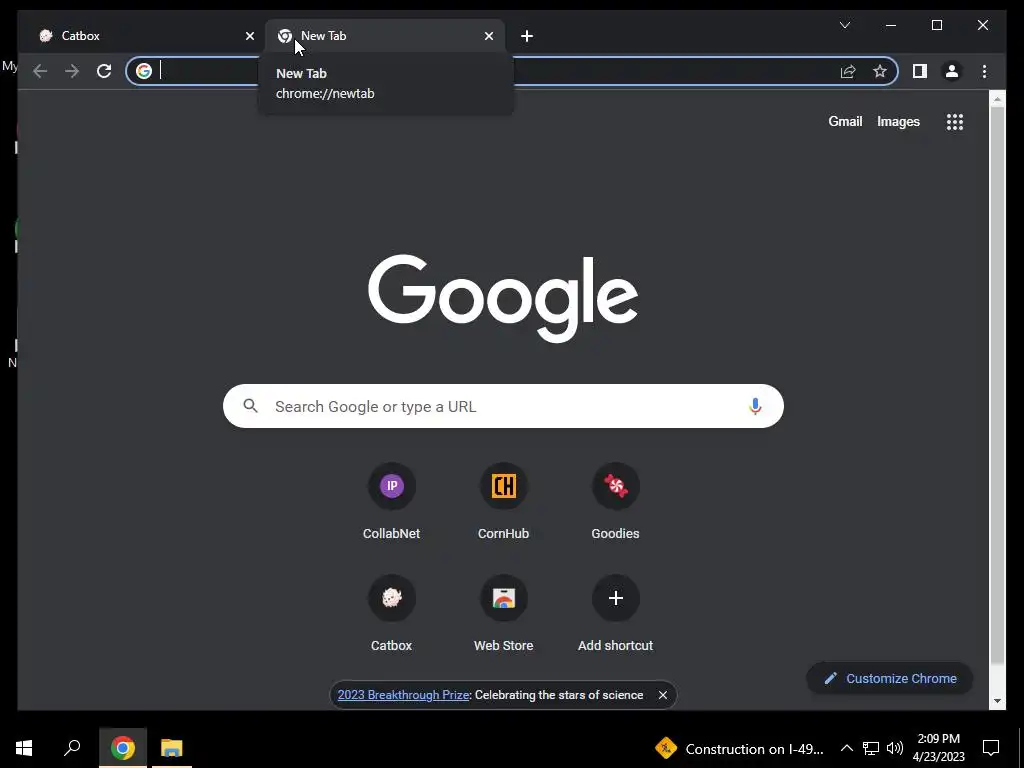
Task: Start voice search with the microphone
Action: [755, 406]
